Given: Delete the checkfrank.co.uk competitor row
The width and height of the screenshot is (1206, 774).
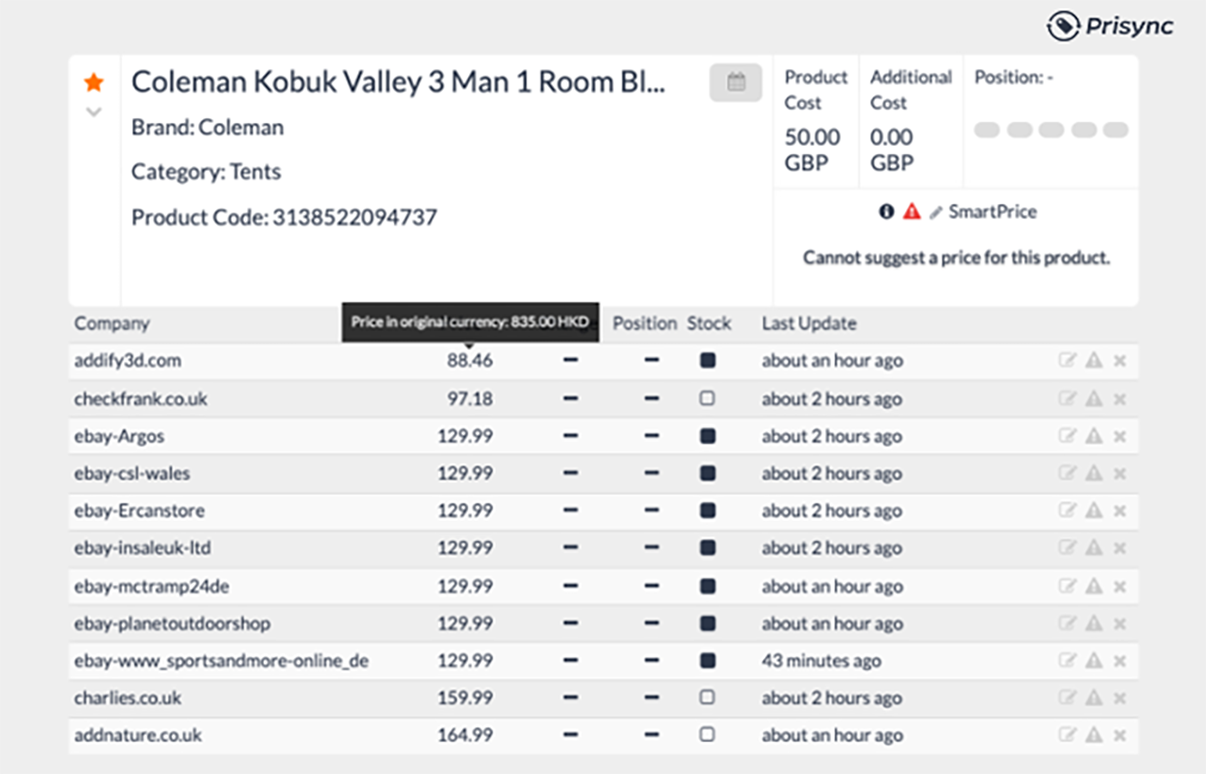Looking at the screenshot, I should point(1119,399).
